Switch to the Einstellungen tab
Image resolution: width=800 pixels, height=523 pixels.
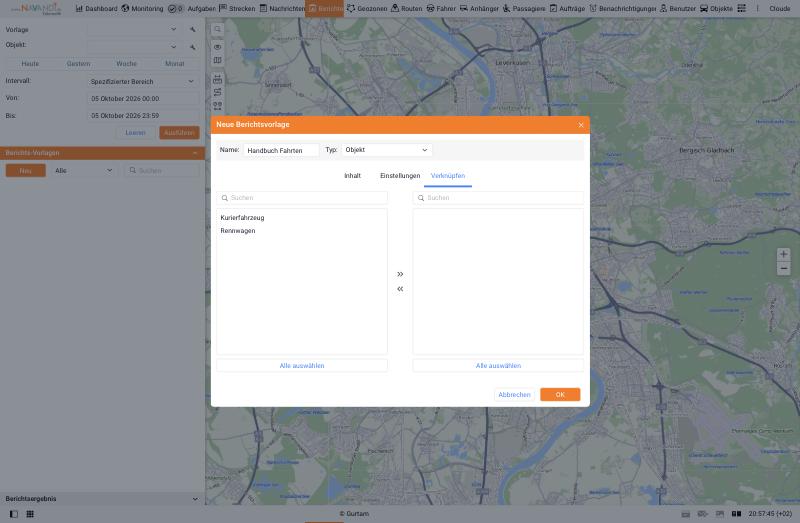click(400, 176)
